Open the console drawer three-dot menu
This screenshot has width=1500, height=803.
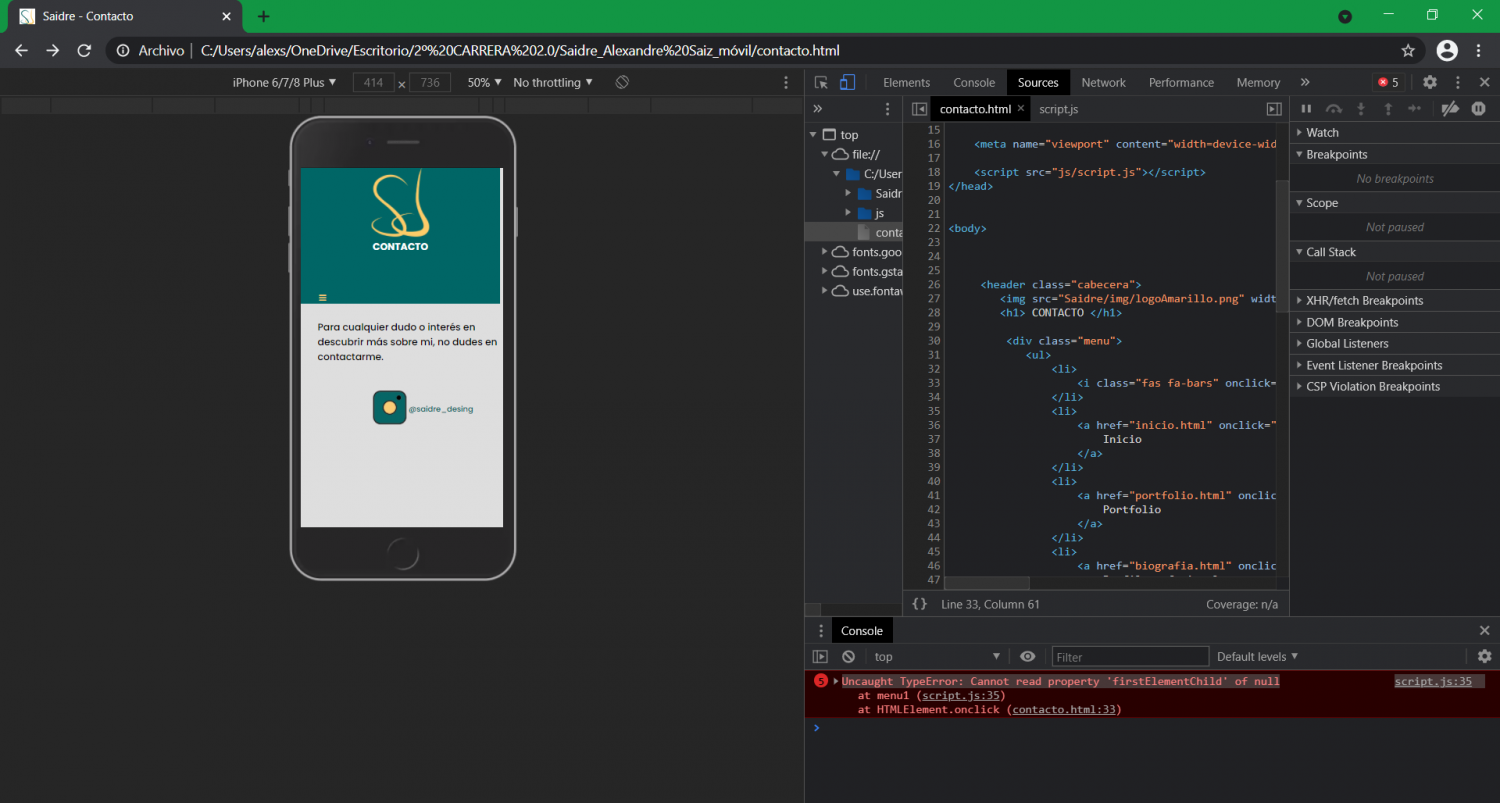click(821, 631)
